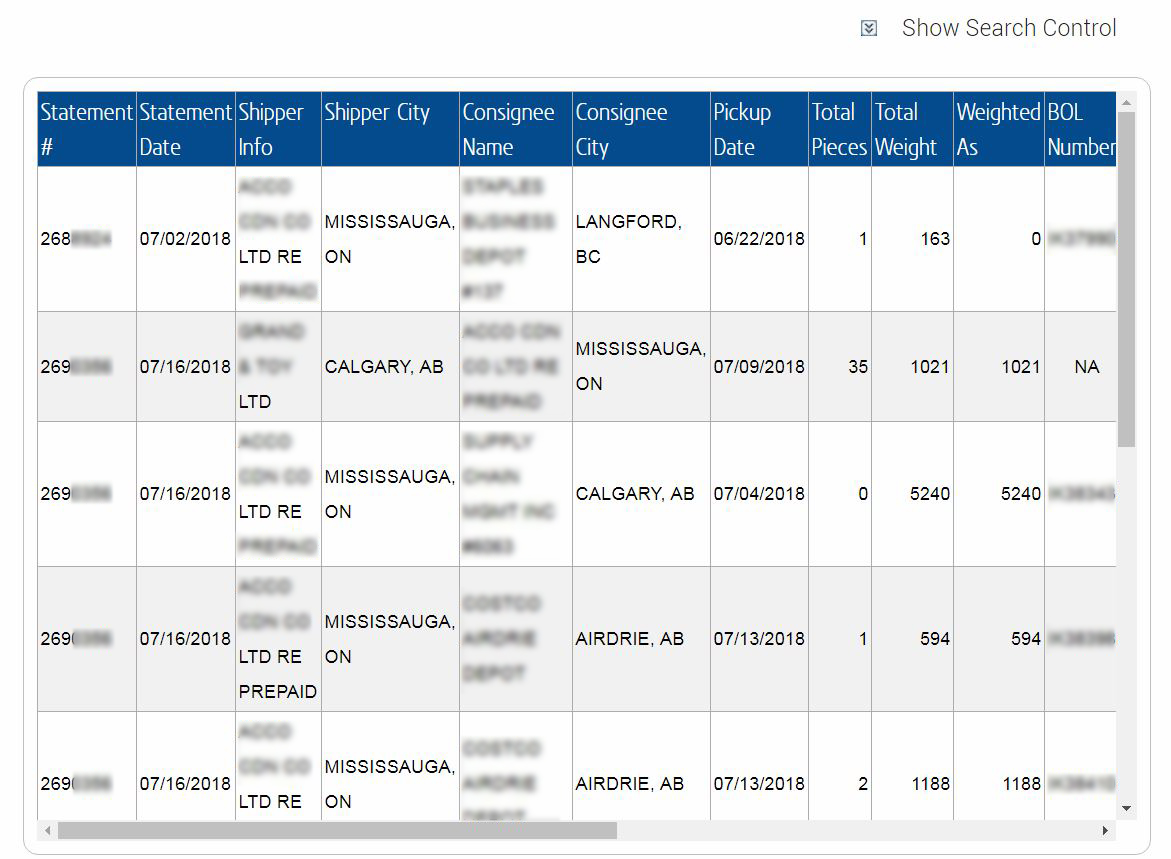Click the CALGARY, AB shipper city cell
The height and width of the screenshot is (859, 1171).
coord(391,367)
